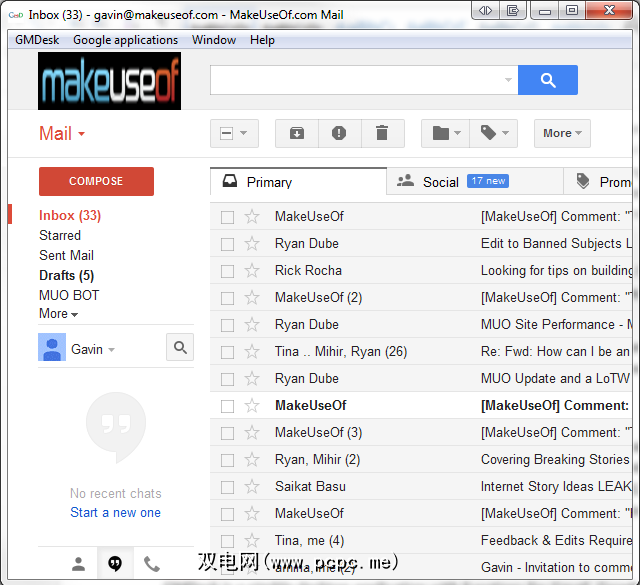Check the Ryan, Mihir (2) email

(227, 460)
